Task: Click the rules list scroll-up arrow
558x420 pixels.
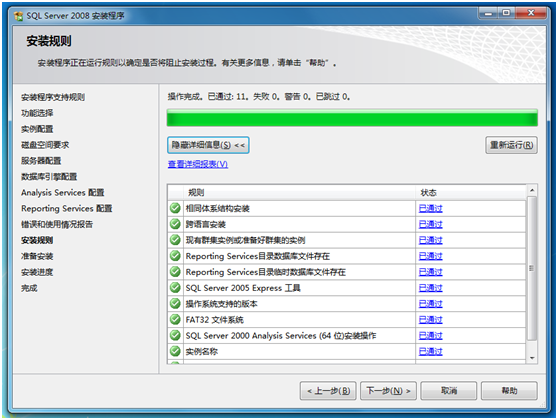Action: 532,191
